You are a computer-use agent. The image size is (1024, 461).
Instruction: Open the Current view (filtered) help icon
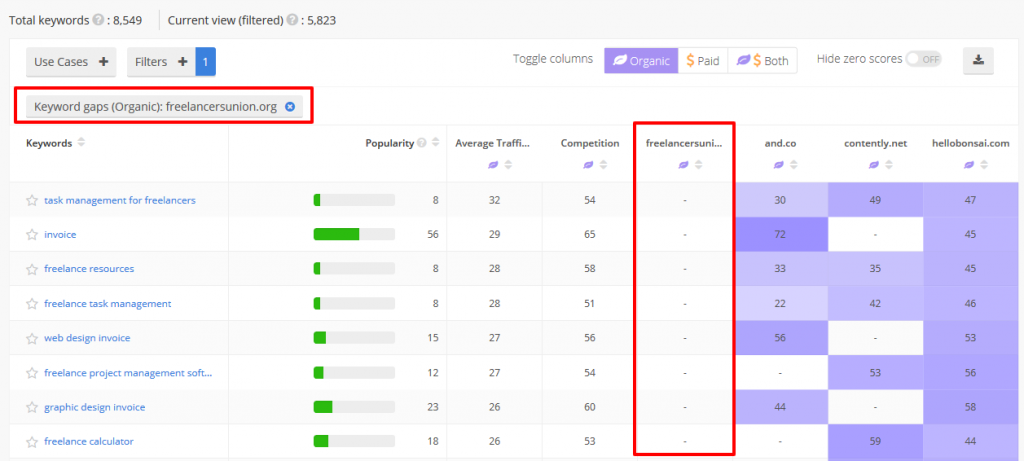click(x=291, y=20)
